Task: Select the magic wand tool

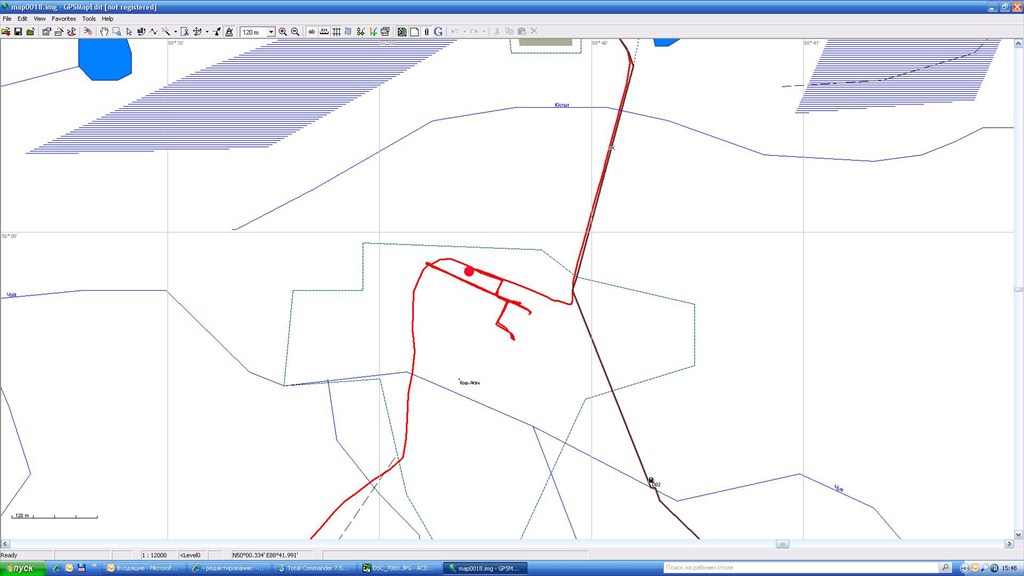Action: [166, 31]
